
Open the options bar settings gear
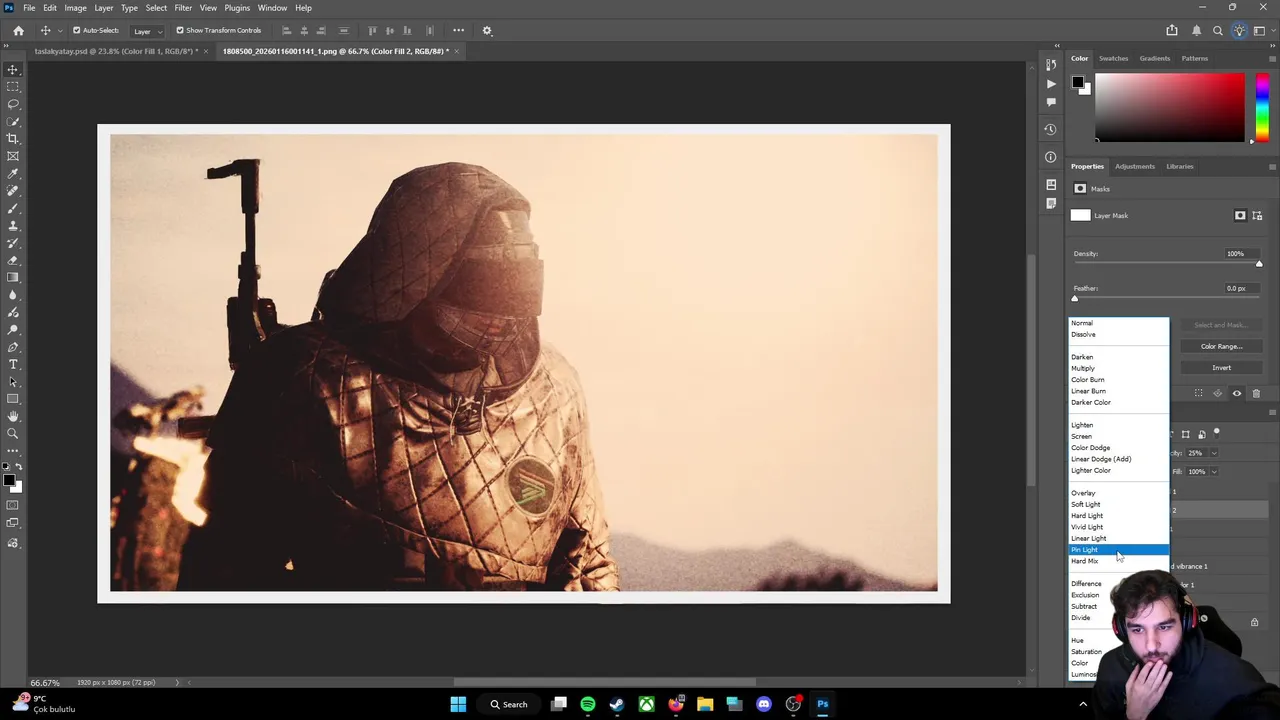click(487, 30)
